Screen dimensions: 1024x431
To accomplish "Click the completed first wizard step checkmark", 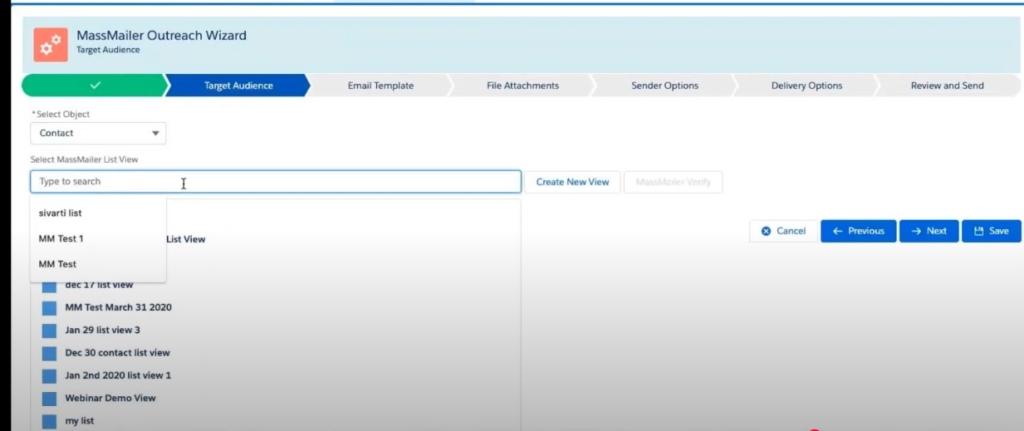I will click(x=95, y=86).
